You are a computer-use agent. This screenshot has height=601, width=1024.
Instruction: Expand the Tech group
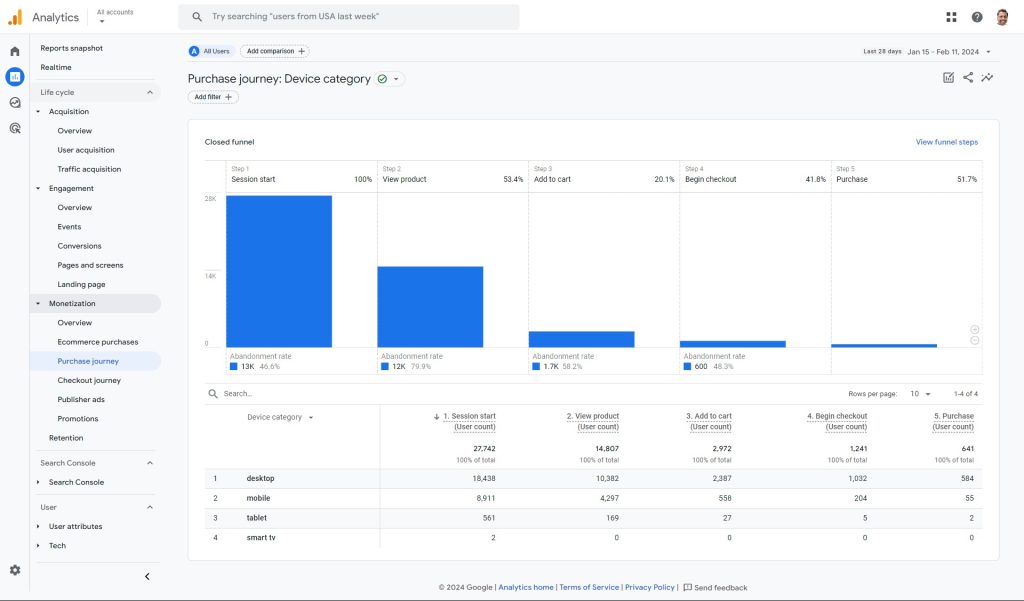[x=38, y=545]
